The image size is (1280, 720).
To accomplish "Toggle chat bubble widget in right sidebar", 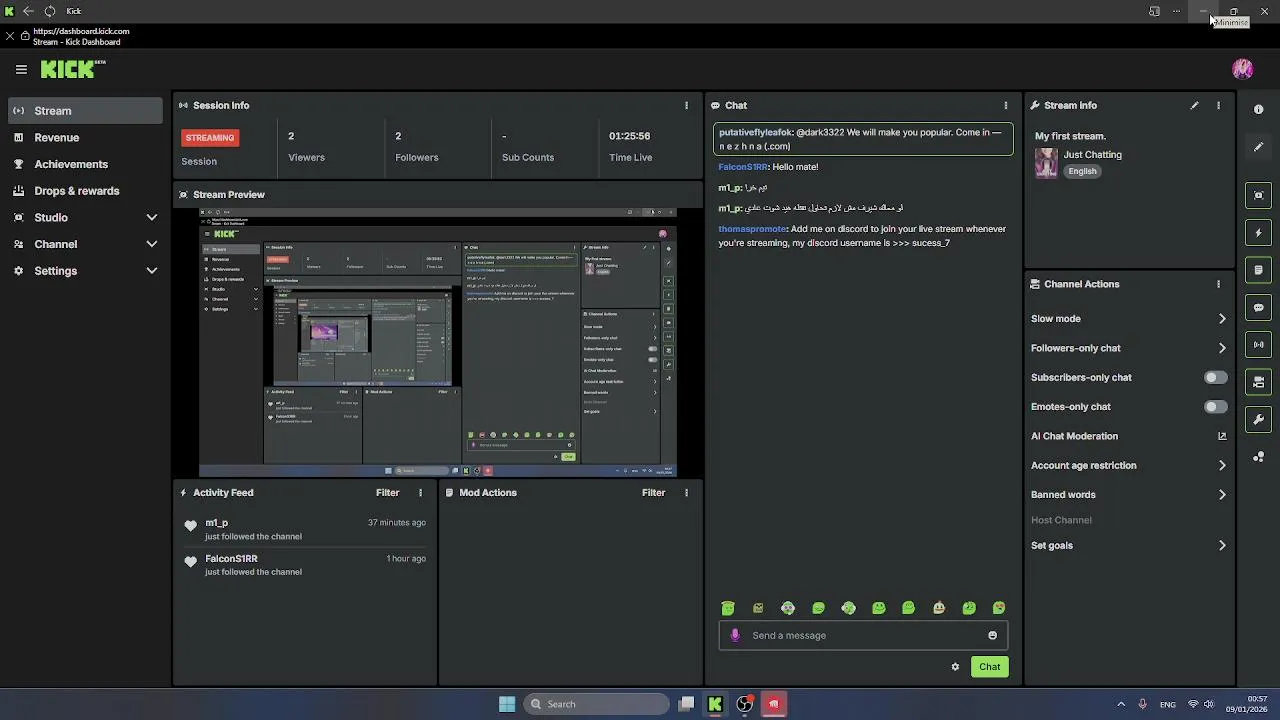I will point(1258,307).
